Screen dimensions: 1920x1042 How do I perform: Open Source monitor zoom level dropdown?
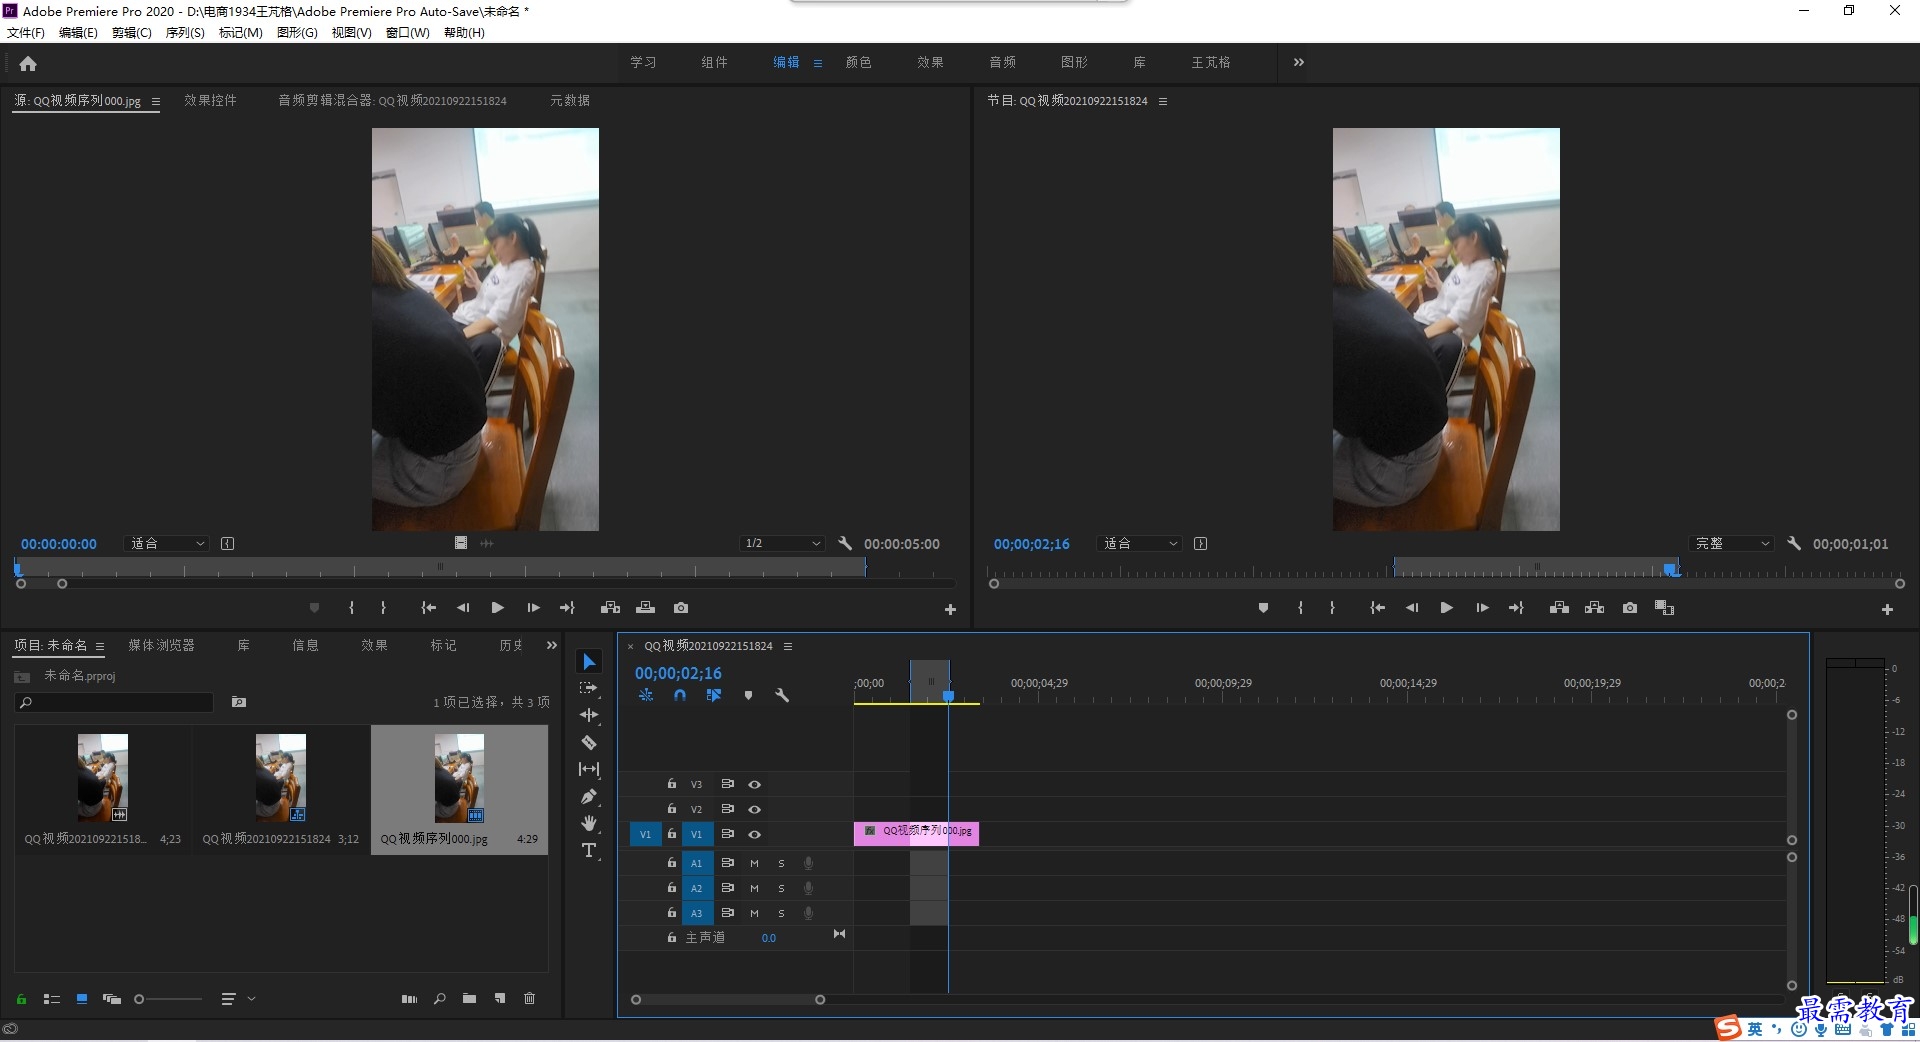click(167, 543)
